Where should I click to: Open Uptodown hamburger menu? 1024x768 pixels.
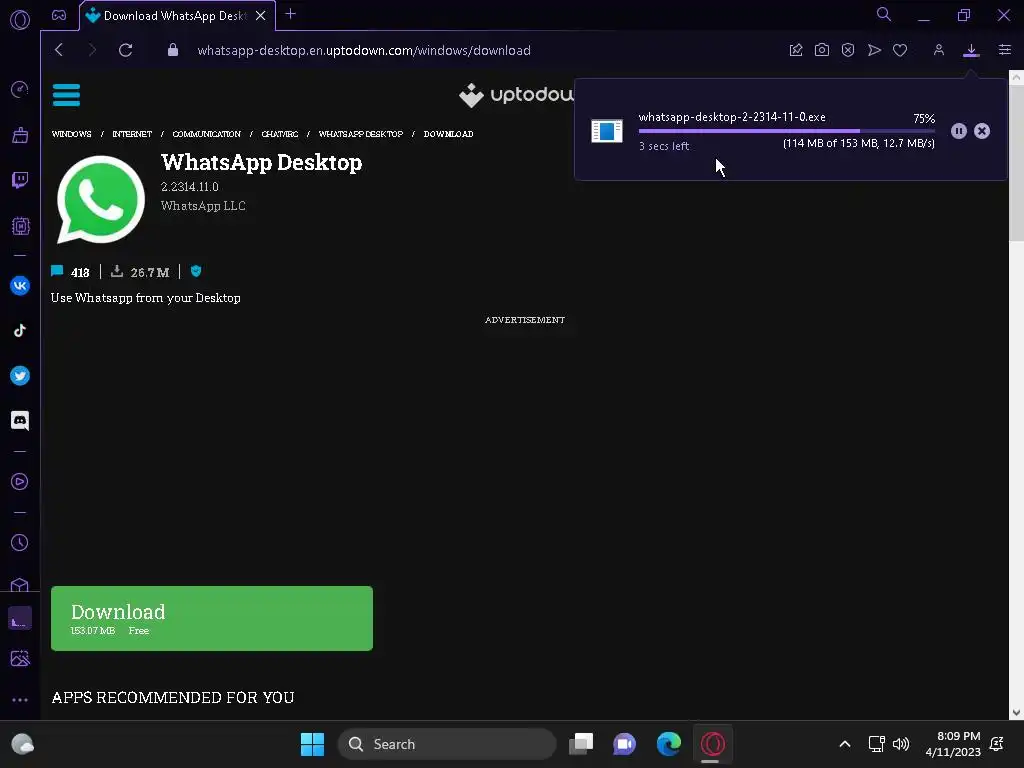click(66, 95)
